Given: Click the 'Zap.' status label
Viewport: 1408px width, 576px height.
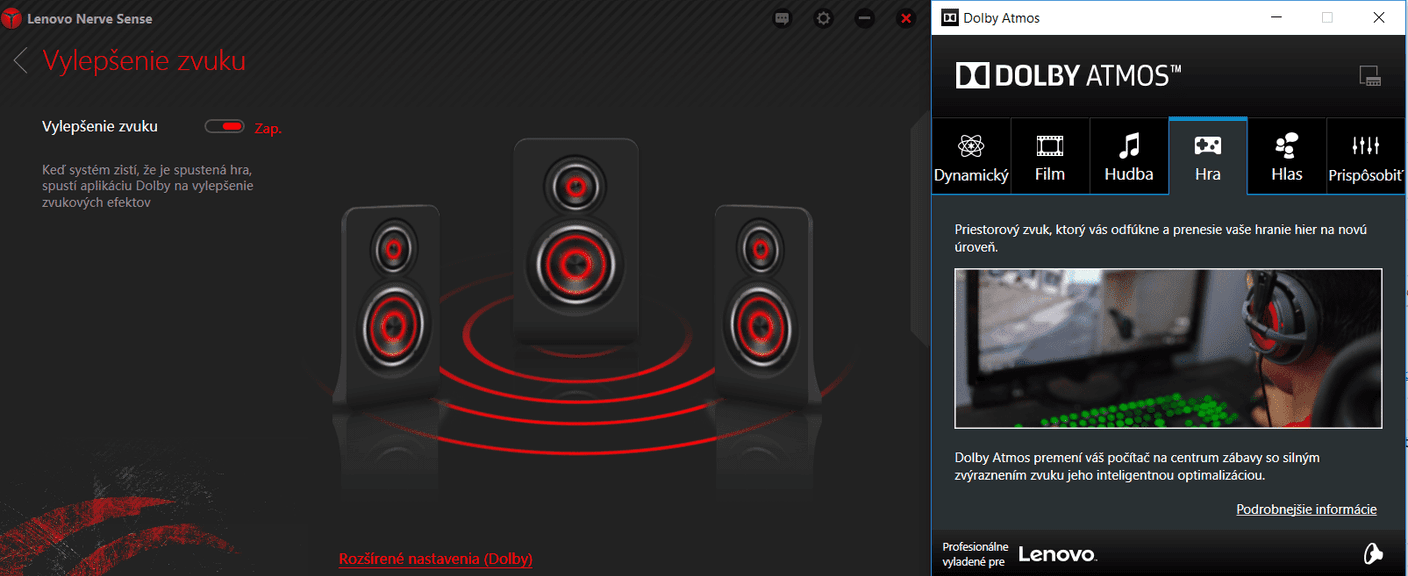Looking at the screenshot, I should click(x=268, y=128).
